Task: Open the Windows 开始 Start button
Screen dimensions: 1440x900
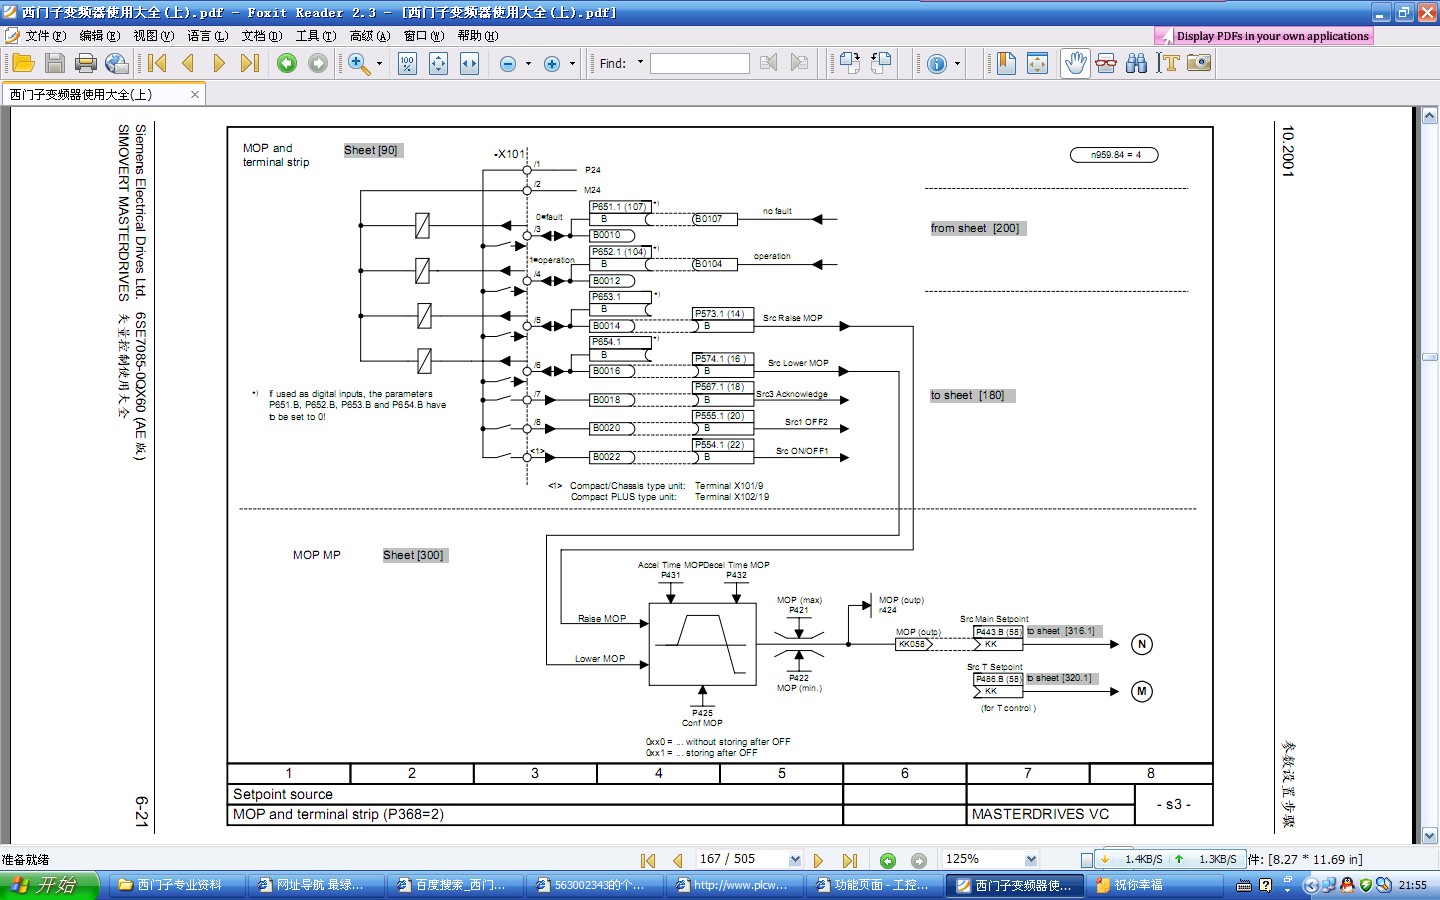Action: (50, 885)
